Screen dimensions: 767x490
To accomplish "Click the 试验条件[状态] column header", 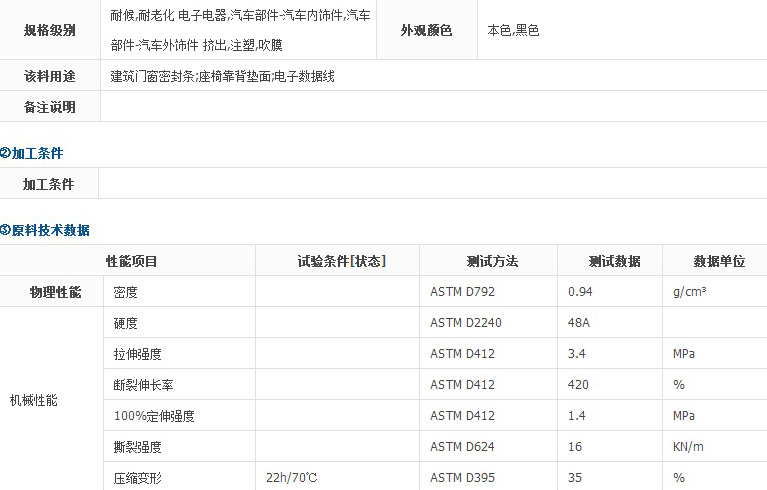I will point(341,261).
